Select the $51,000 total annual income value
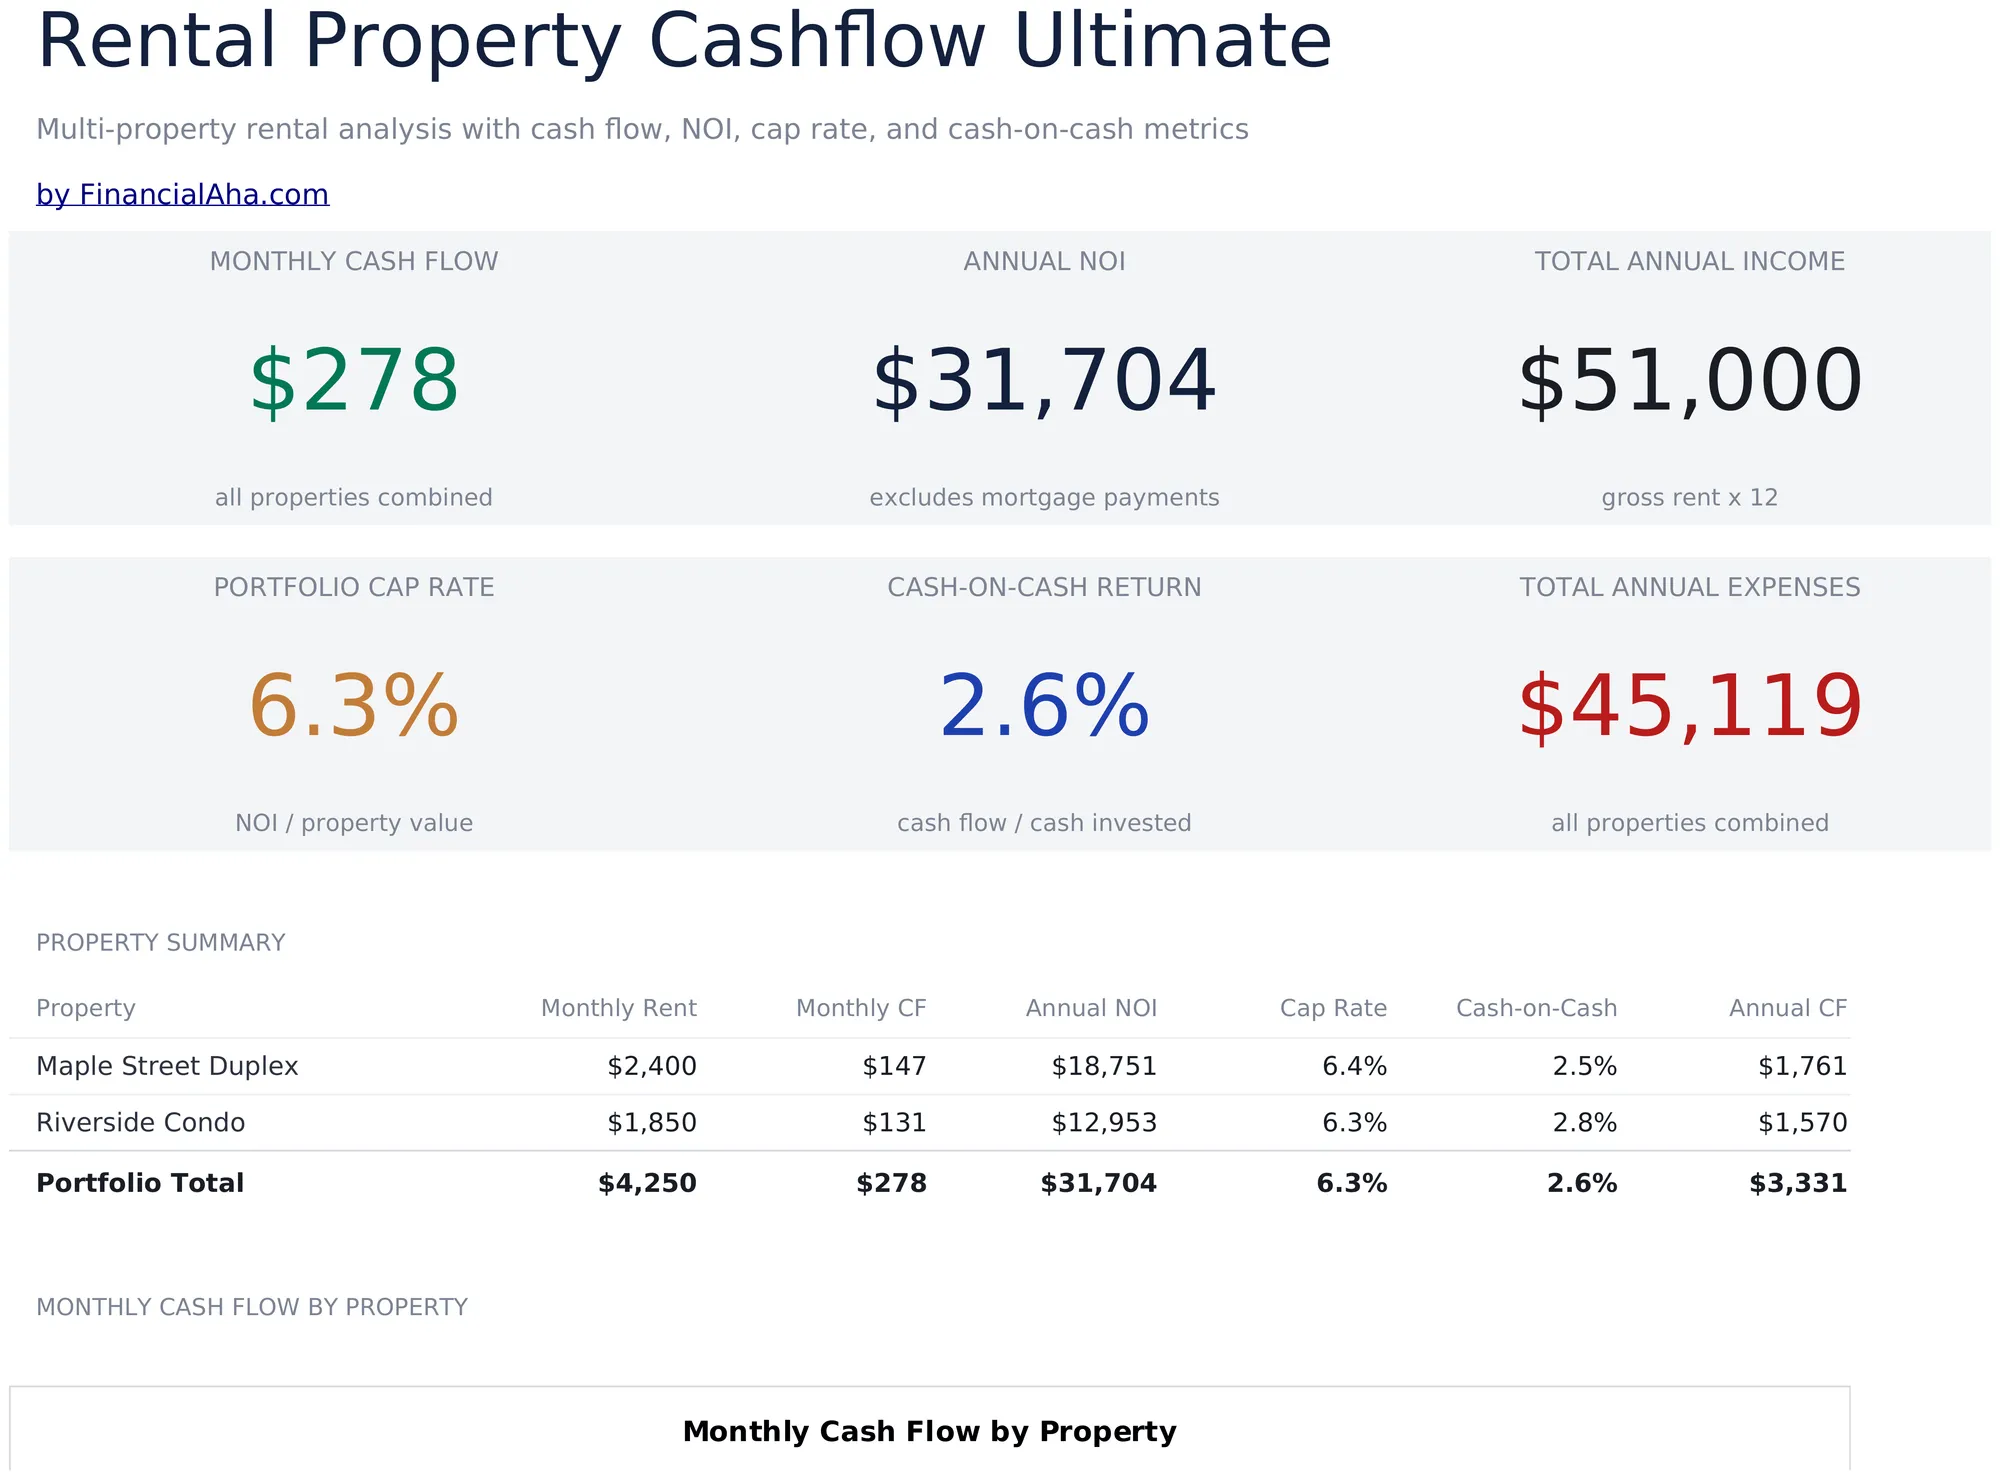 click(1690, 380)
